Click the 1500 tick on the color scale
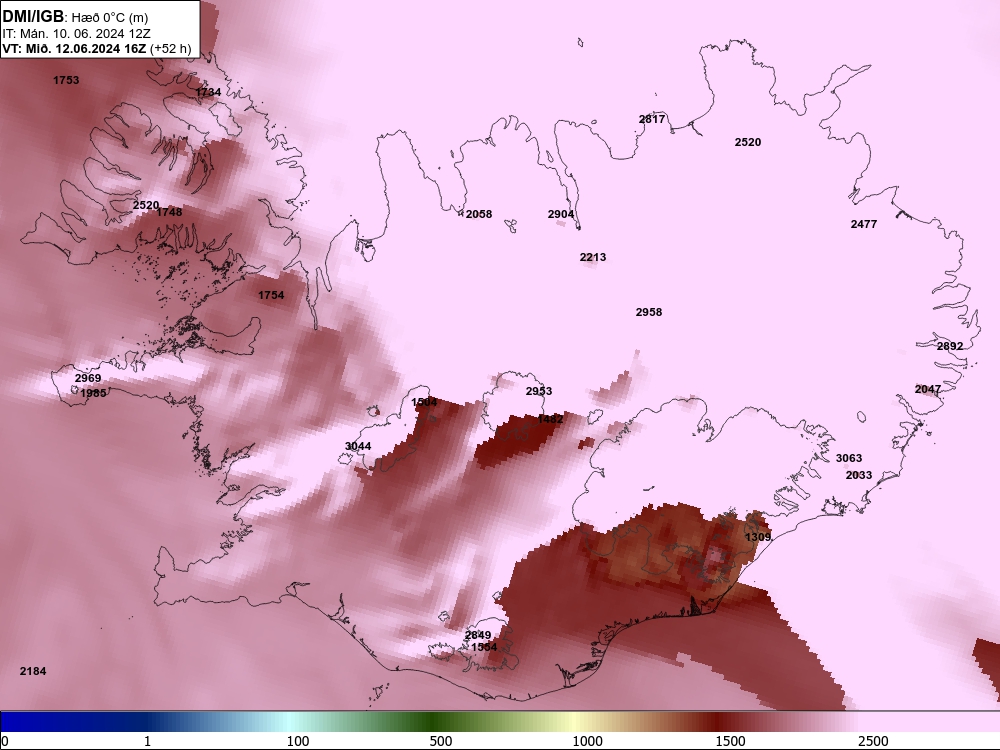Viewport: 1000px width, 750px height. tap(730, 741)
